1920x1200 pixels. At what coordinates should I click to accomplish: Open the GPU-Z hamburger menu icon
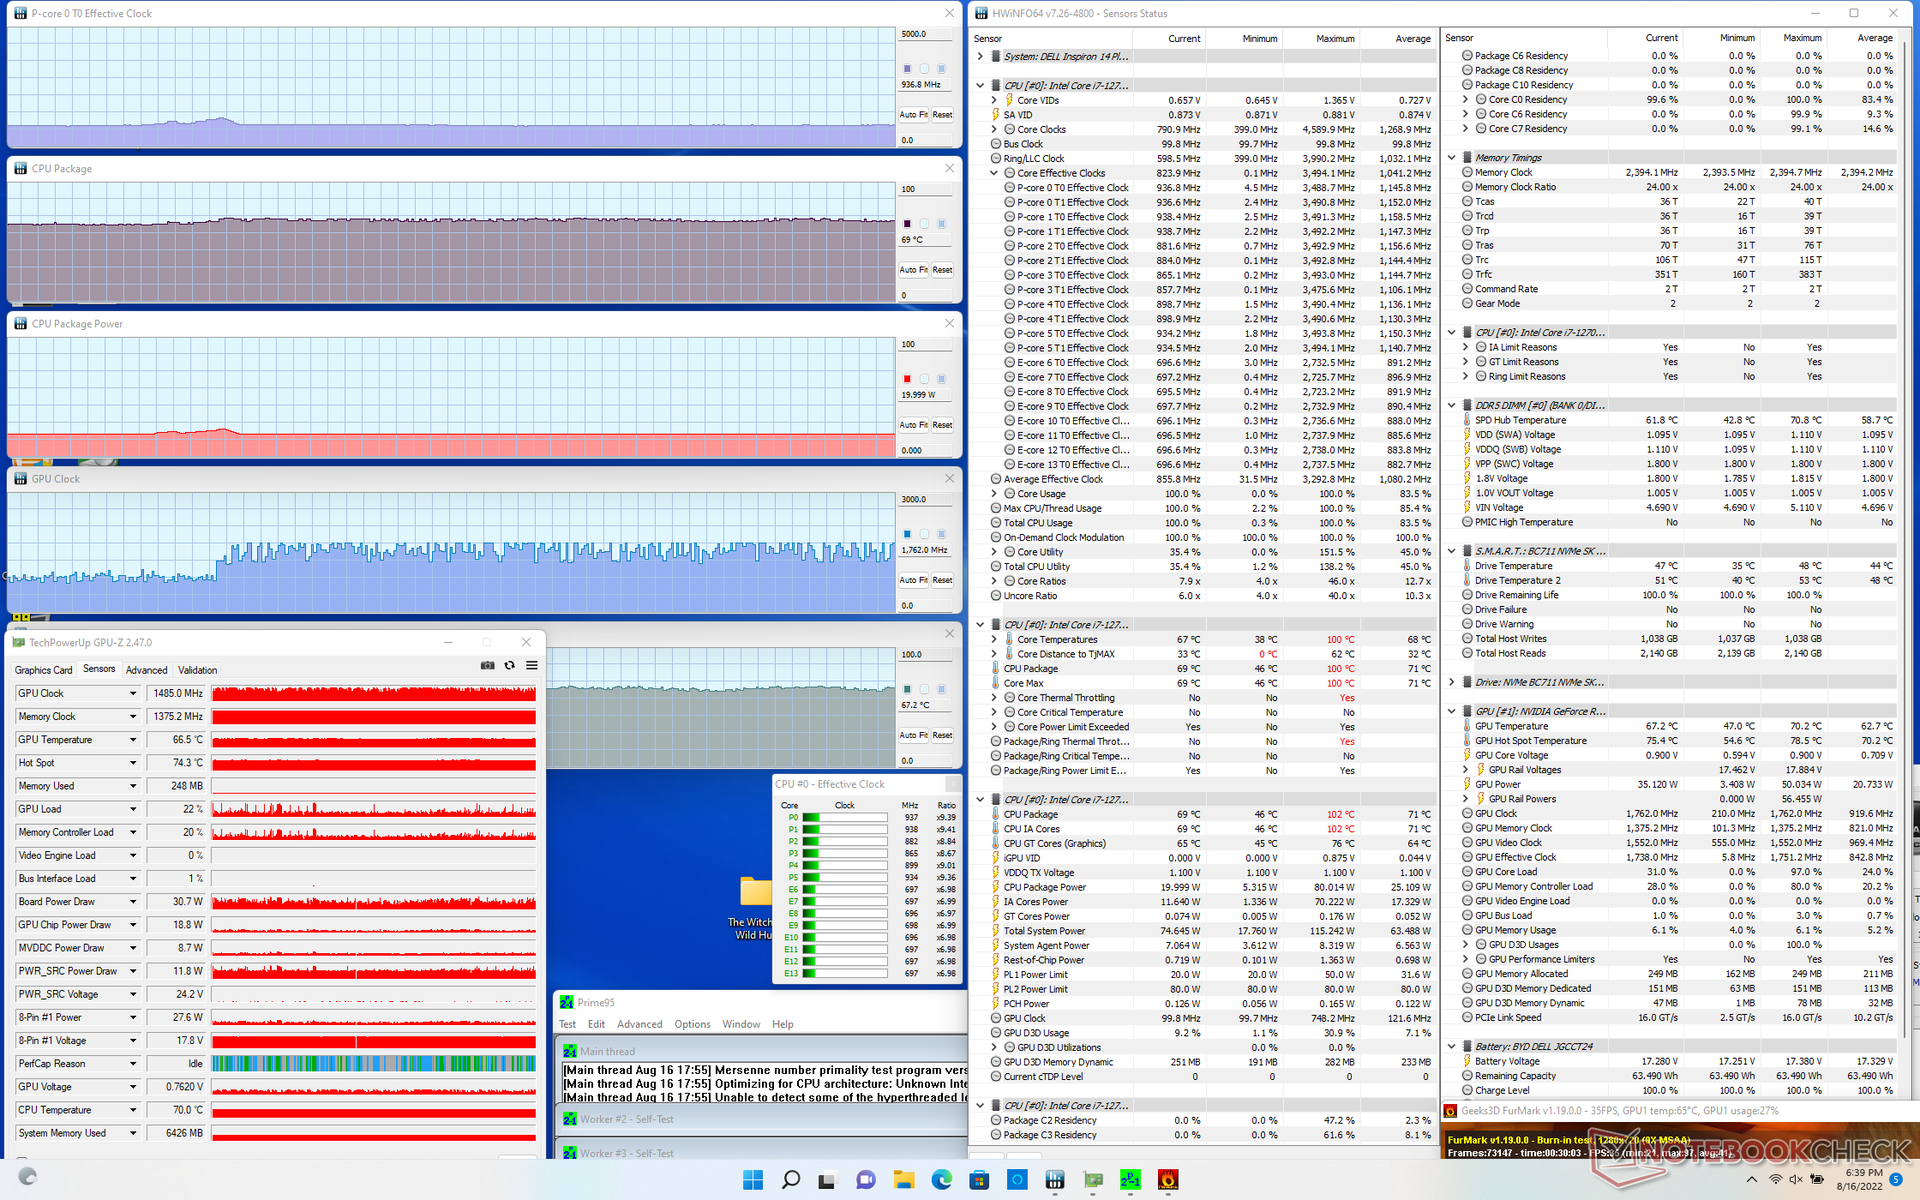tap(532, 665)
